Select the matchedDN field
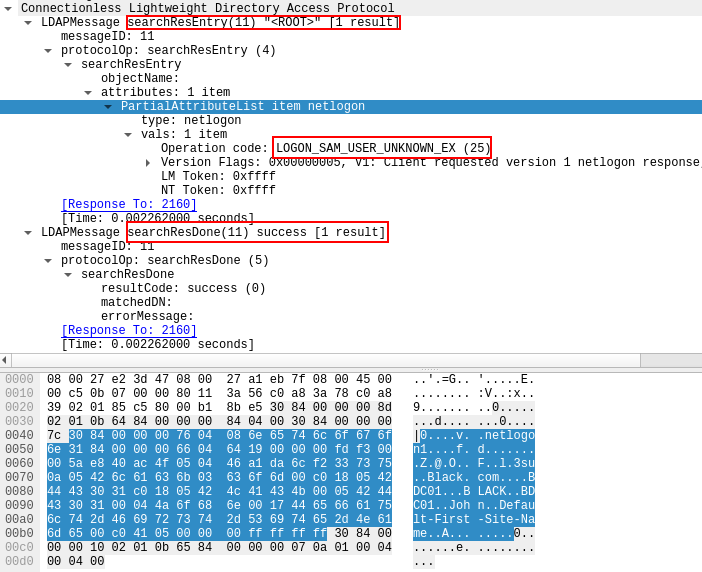 pyautogui.click(x=136, y=302)
